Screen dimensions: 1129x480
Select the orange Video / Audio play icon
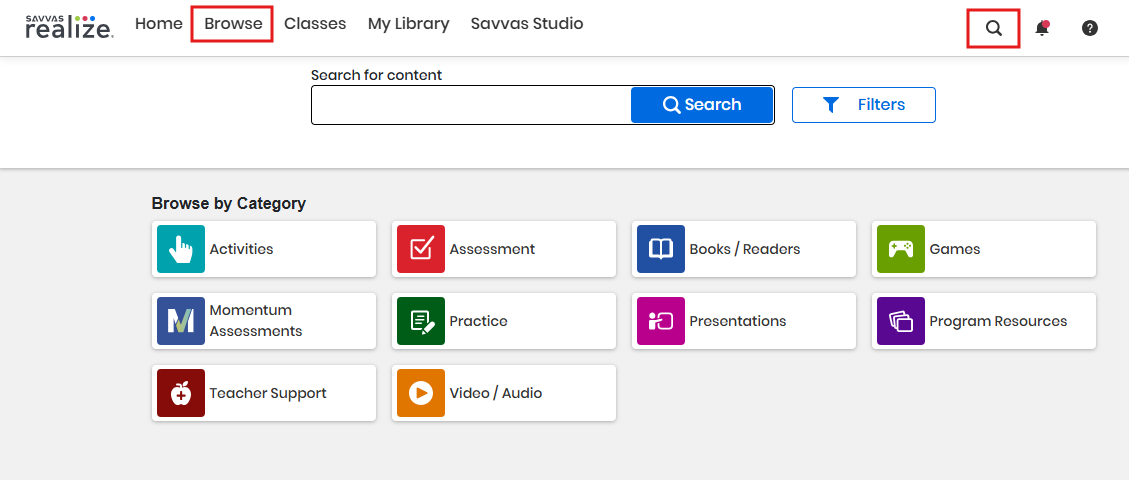click(x=421, y=393)
